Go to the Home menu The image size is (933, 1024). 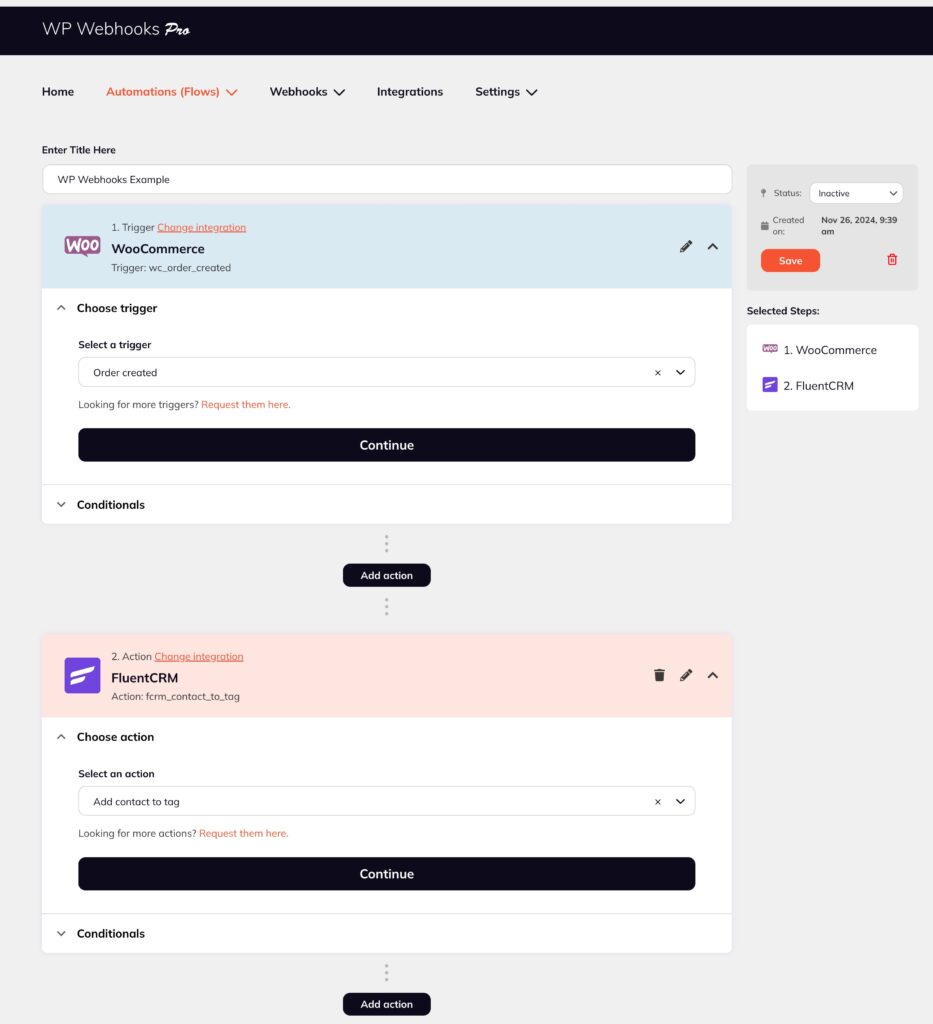[57, 91]
